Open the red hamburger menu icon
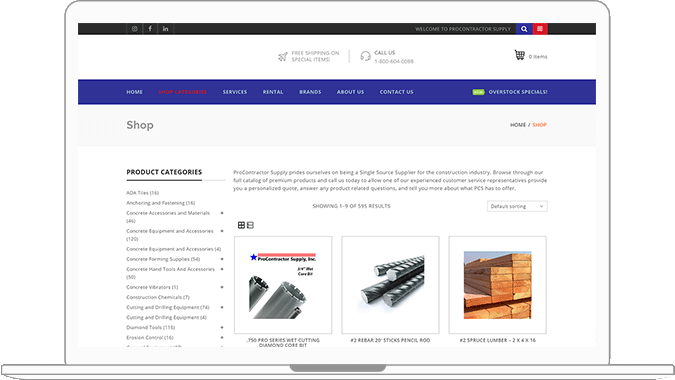This screenshot has width=675, height=380. pyautogui.click(x=540, y=29)
